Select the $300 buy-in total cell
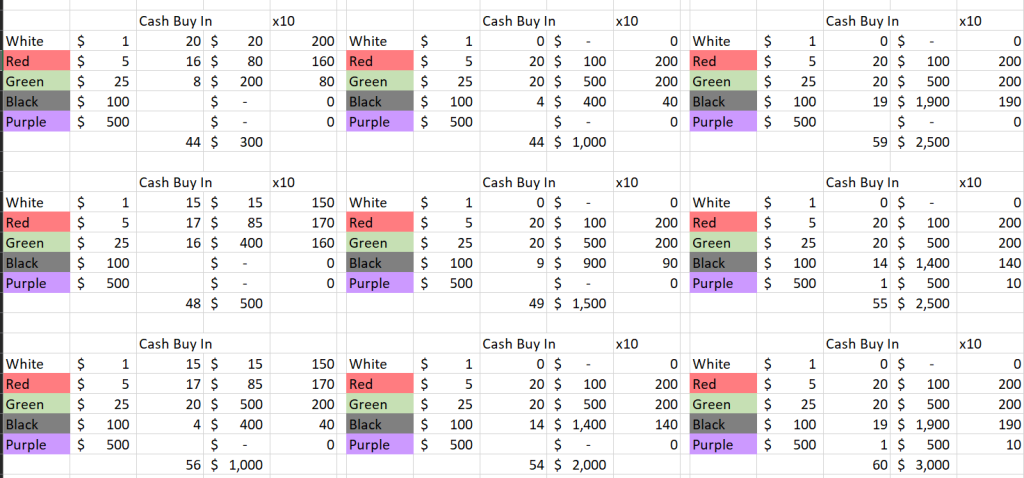 click(238, 142)
